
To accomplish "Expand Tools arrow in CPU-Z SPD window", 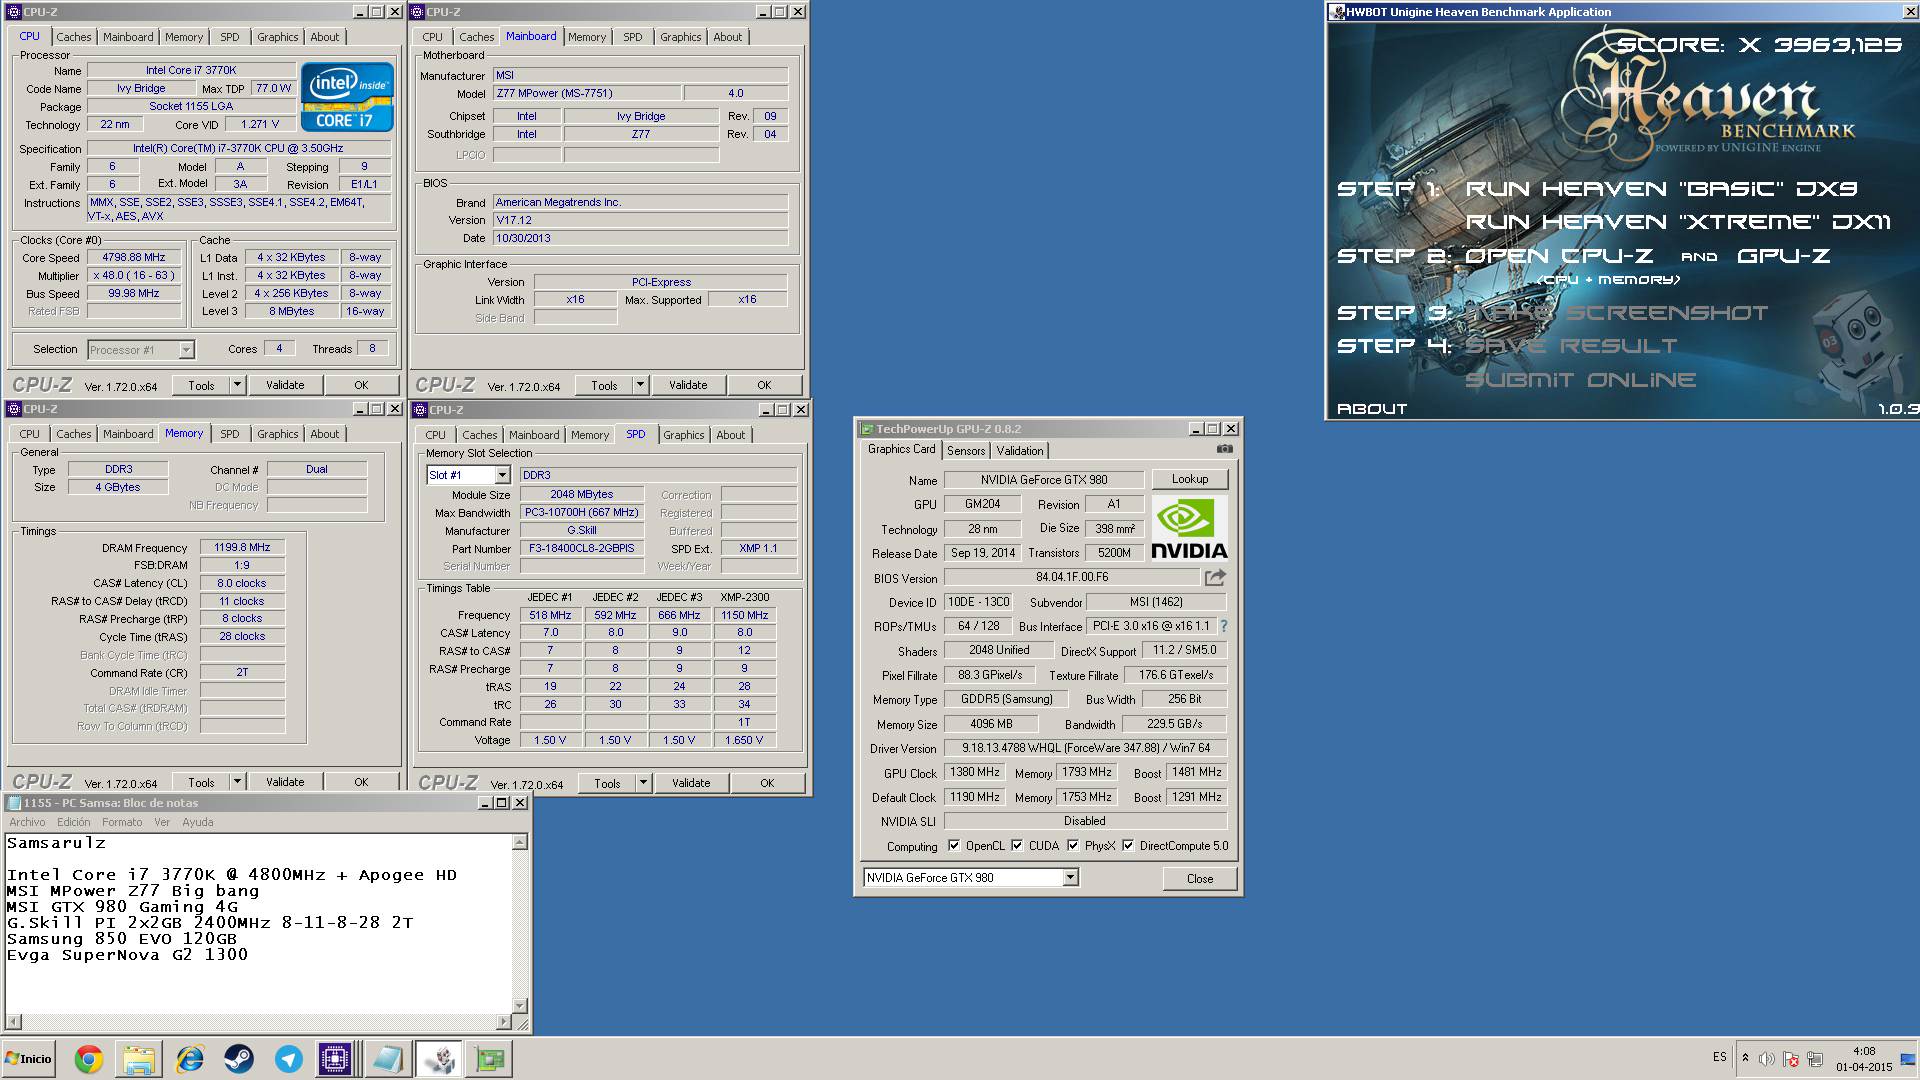I will [x=643, y=783].
